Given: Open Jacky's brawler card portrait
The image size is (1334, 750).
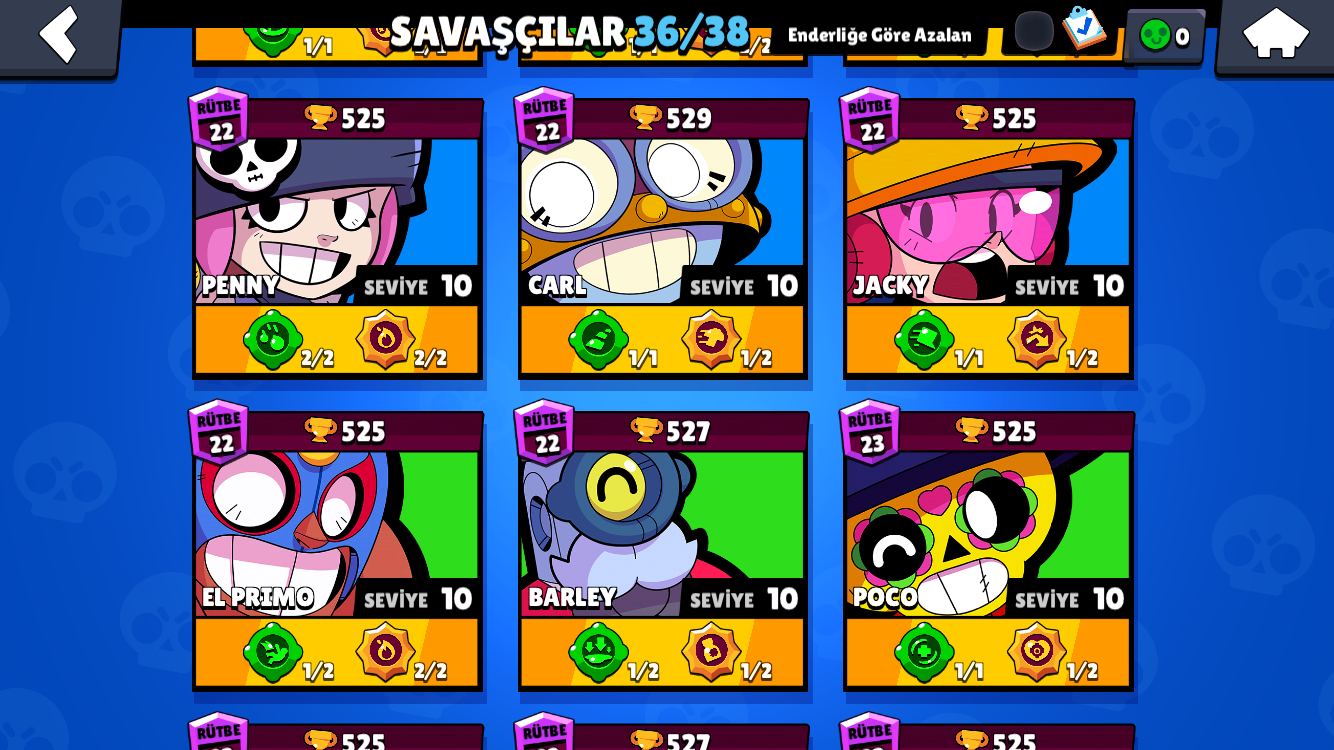Looking at the screenshot, I should click(988, 221).
